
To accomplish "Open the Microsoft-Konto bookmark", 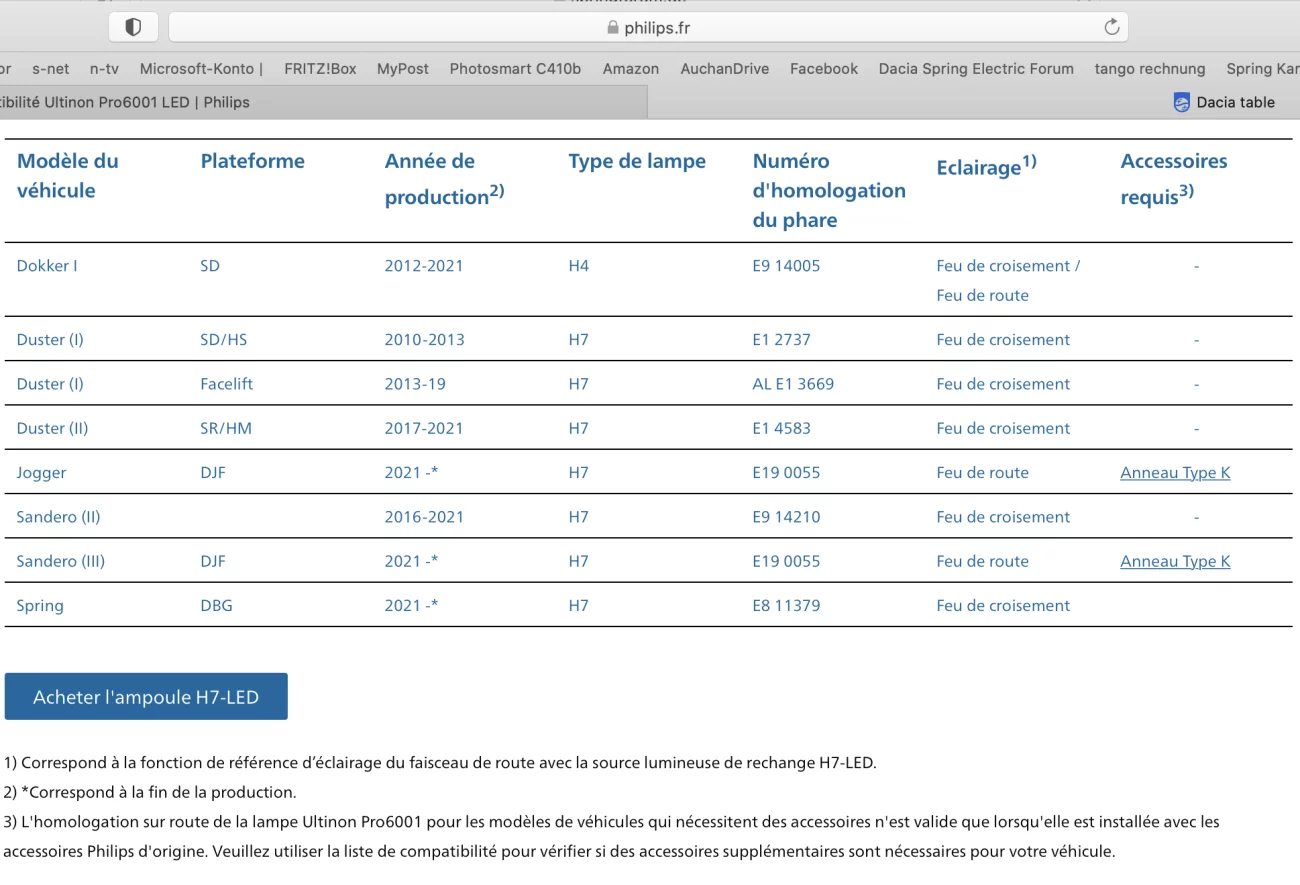I will 201,69.
